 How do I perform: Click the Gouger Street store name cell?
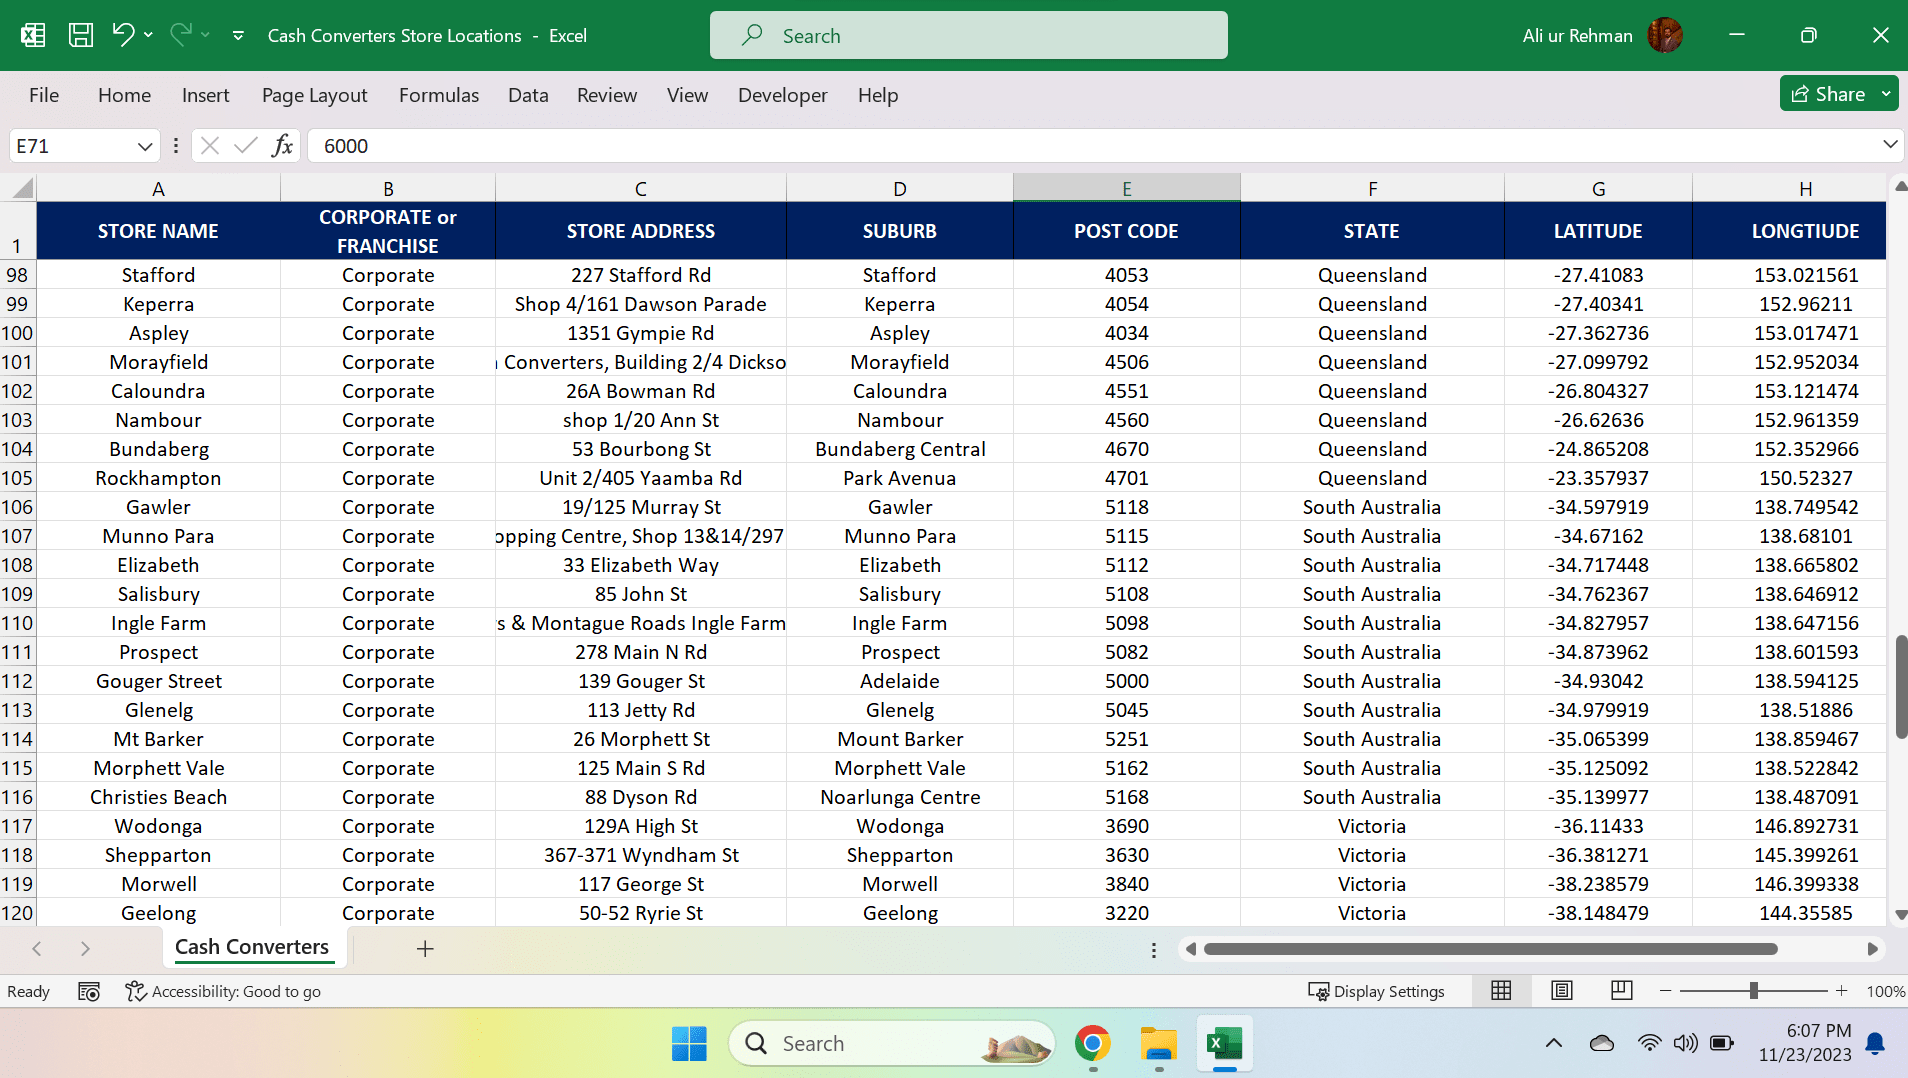point(158,681)
